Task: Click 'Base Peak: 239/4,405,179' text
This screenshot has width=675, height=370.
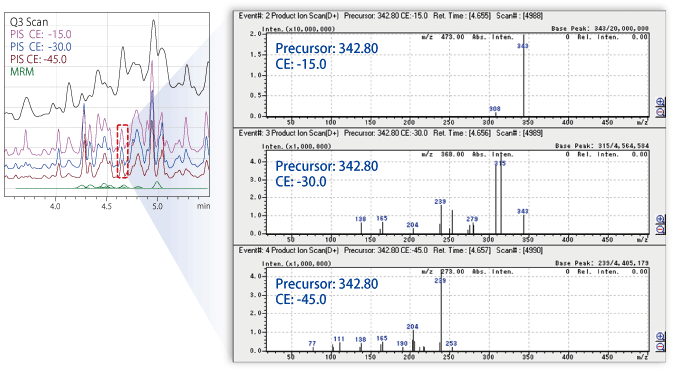Action: tap(601, 263)
